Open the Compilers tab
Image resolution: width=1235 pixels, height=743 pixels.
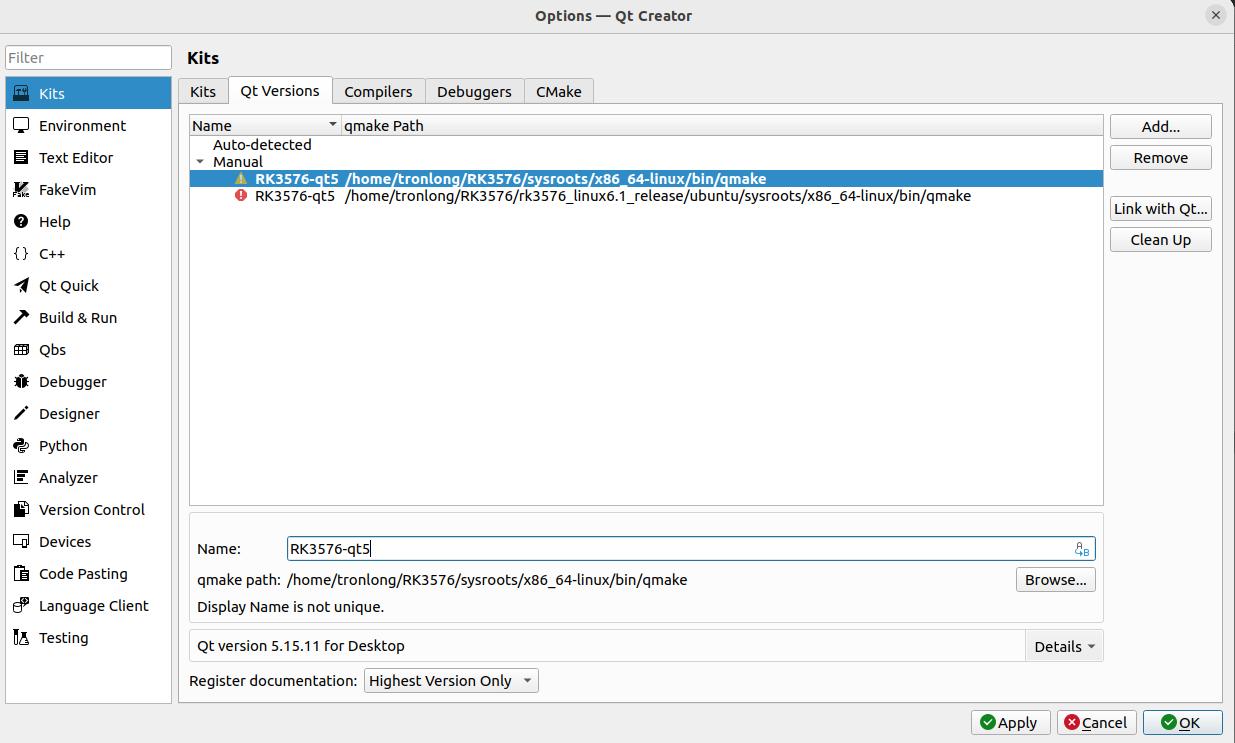[378, 92]
